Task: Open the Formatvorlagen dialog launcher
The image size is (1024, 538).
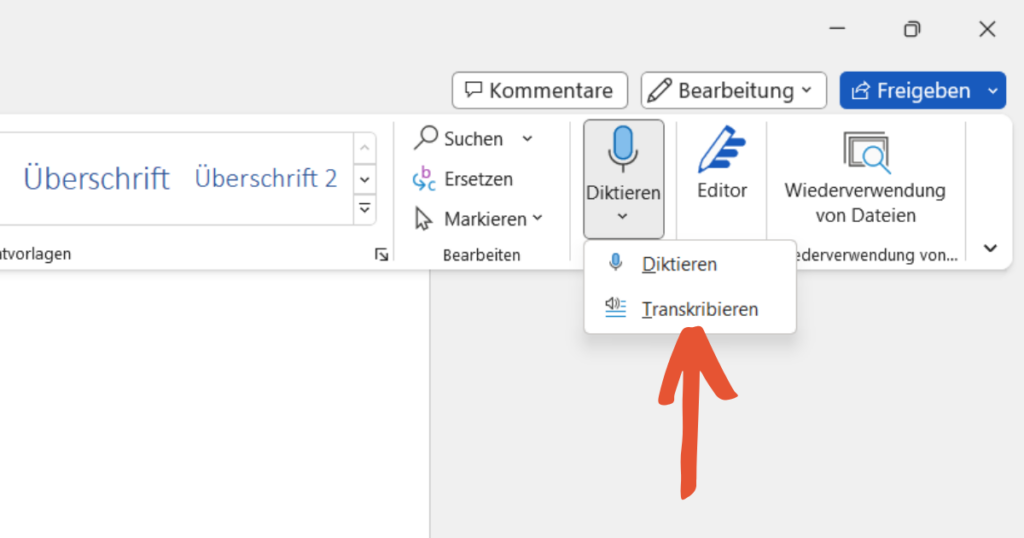Action: 381,255
